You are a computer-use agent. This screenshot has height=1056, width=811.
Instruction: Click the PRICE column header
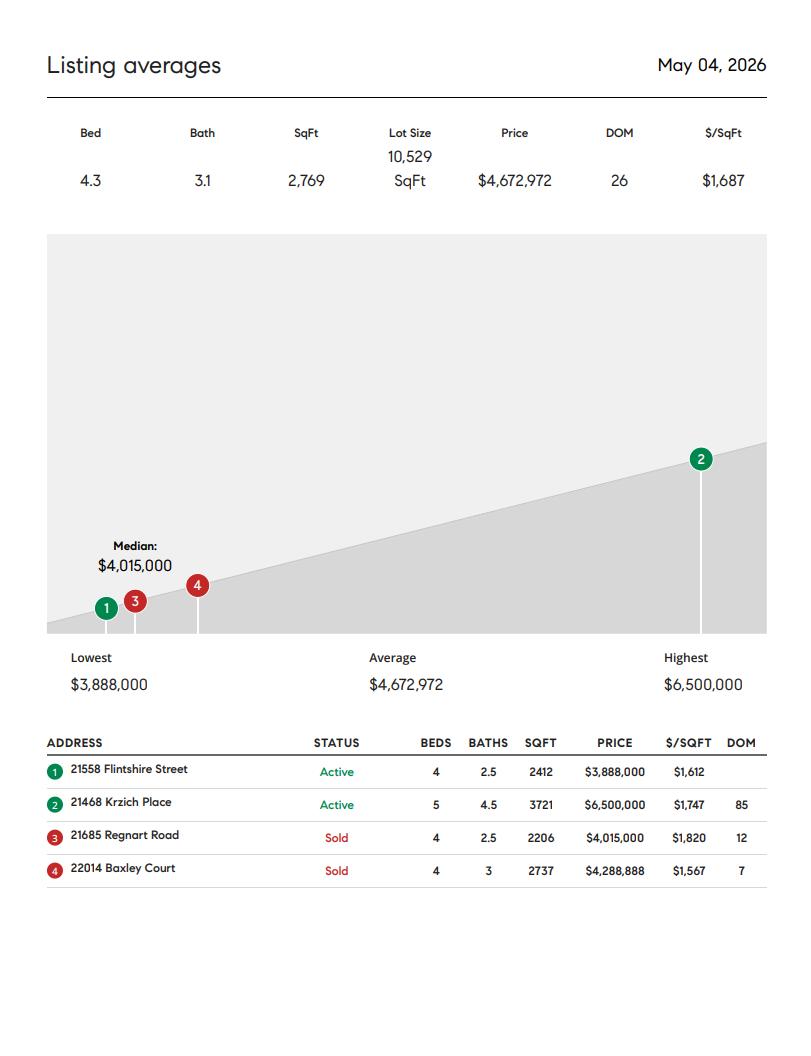tap(615, 743)
